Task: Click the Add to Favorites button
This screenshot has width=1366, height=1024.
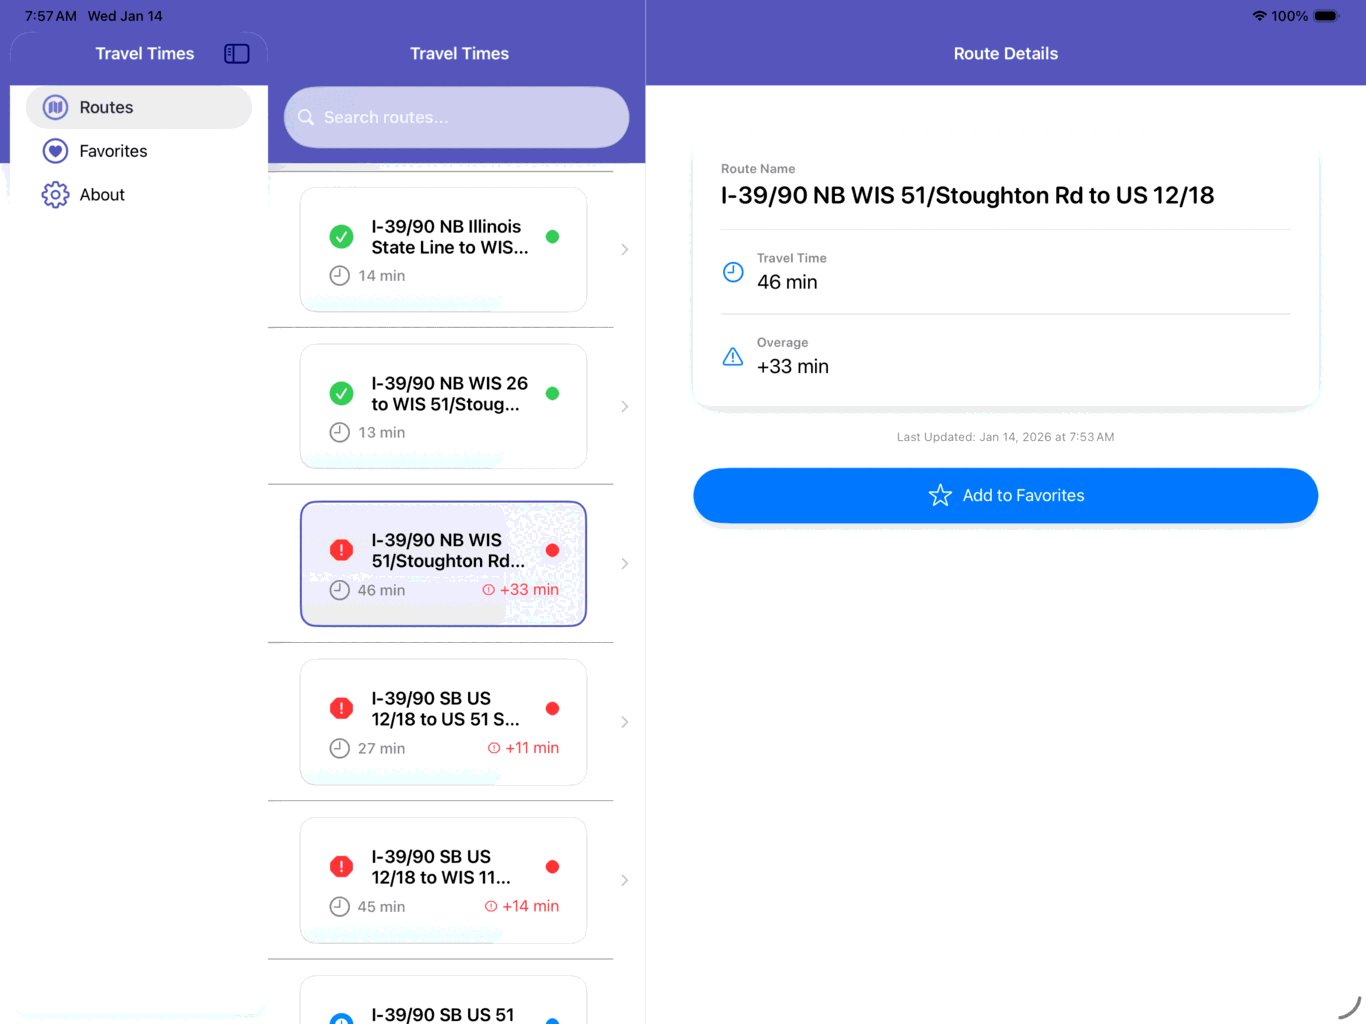Action: tap(1005, 496)
